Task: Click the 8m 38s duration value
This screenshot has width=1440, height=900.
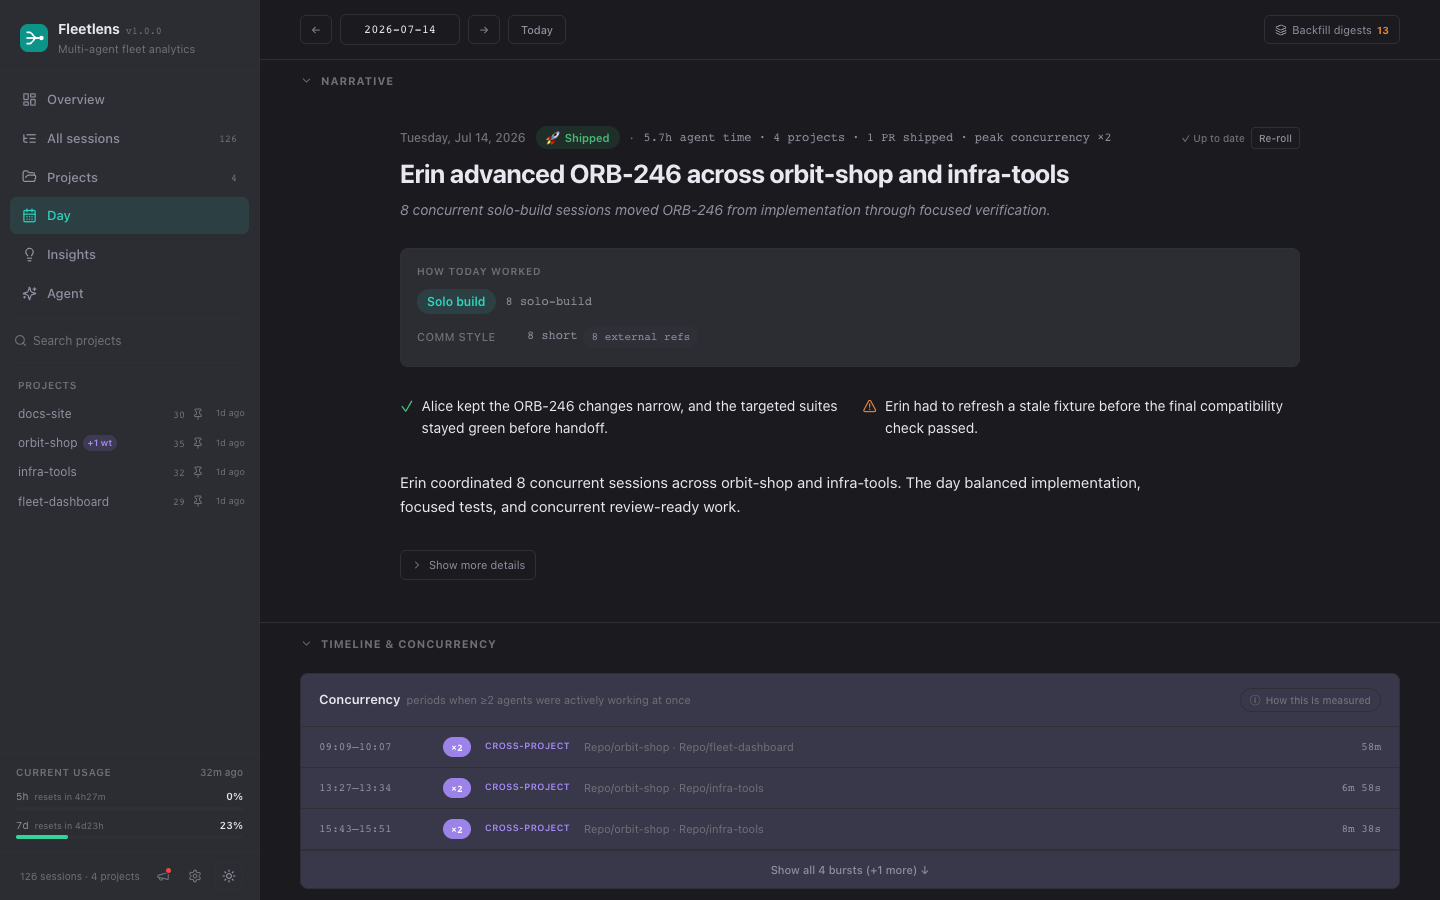Action: click(1361, 829)
